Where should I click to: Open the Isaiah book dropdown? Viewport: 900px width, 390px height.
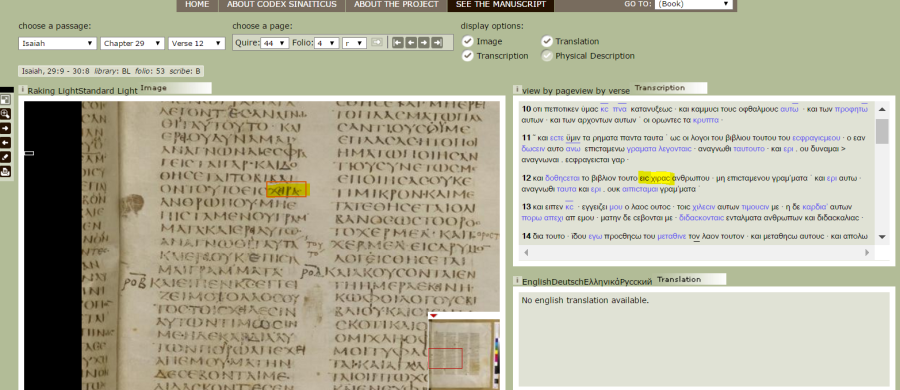(57, 44)
